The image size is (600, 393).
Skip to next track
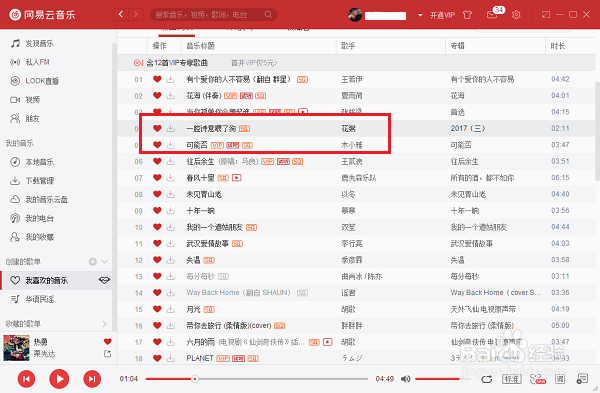(92, 379)
